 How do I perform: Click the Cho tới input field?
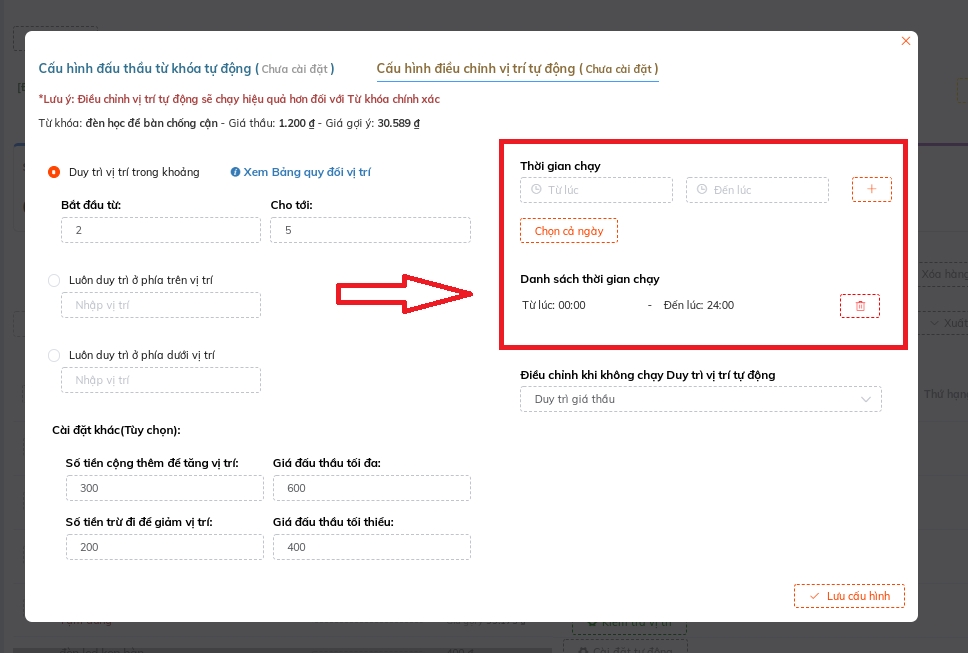point(370,230)
